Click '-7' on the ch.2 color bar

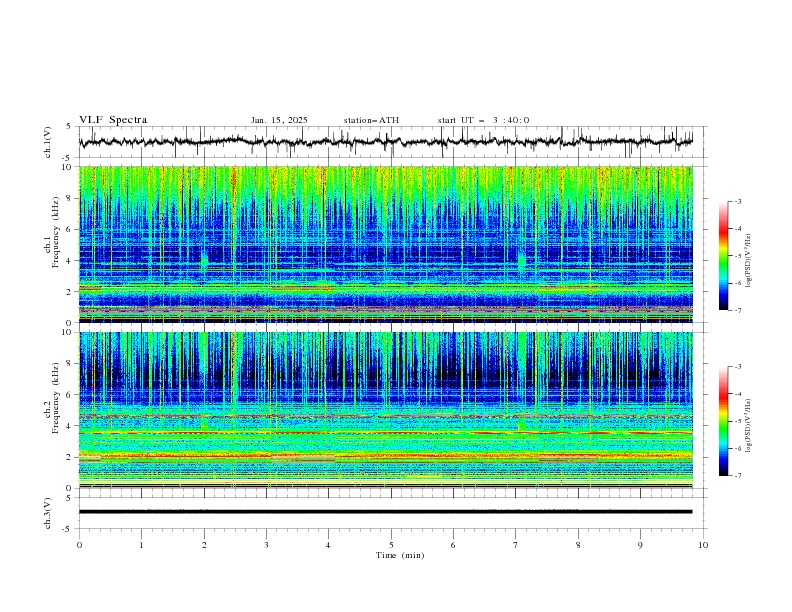[x=737, y=476]
